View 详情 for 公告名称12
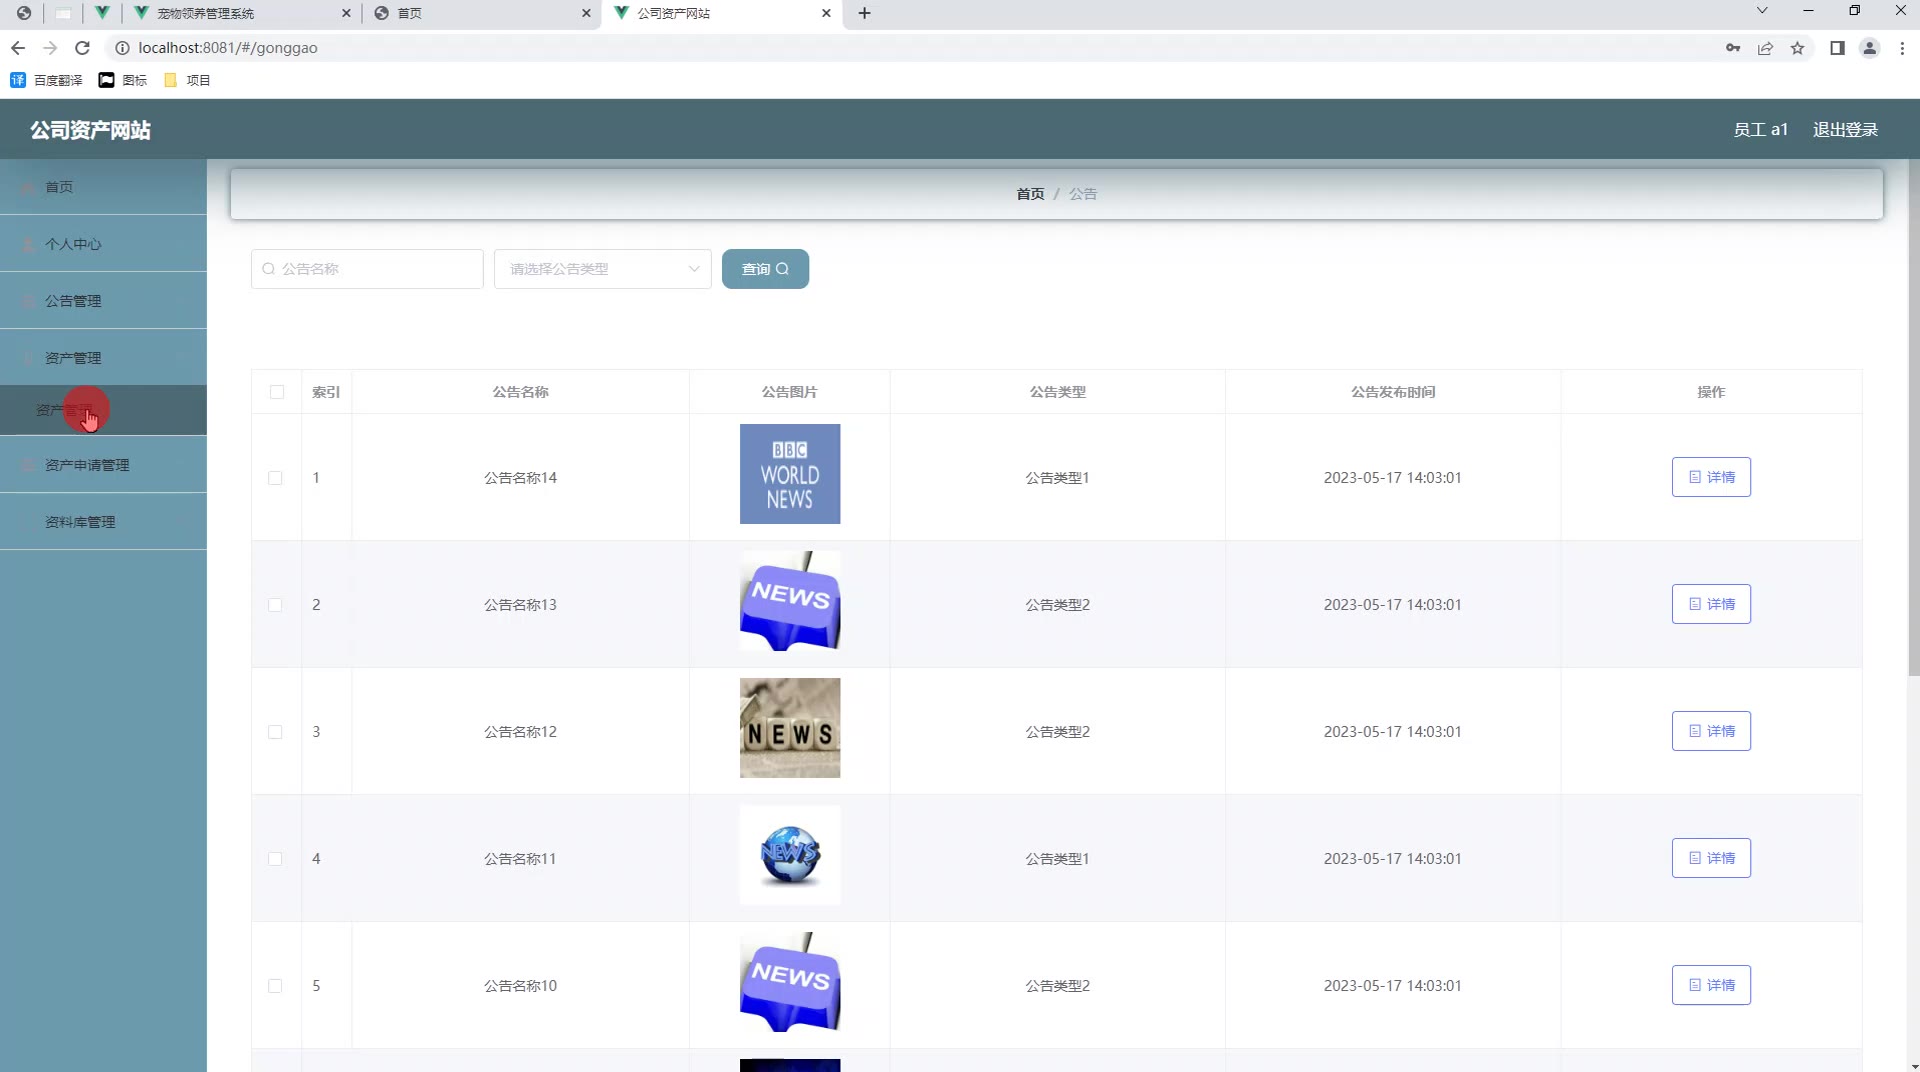Screen dimensions: 1920x1072 tap(1711, 731)
